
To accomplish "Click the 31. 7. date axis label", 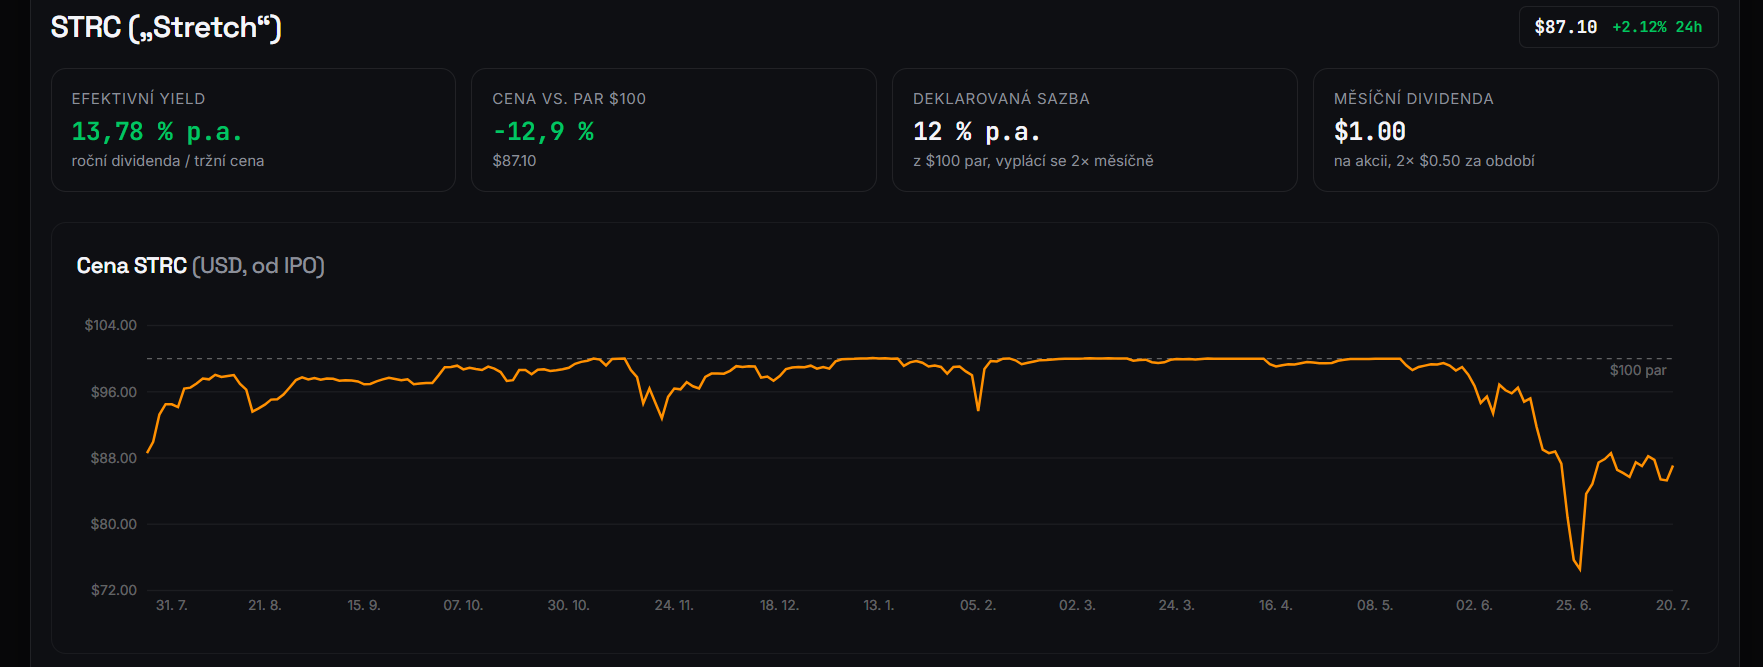I will (172, 605).
